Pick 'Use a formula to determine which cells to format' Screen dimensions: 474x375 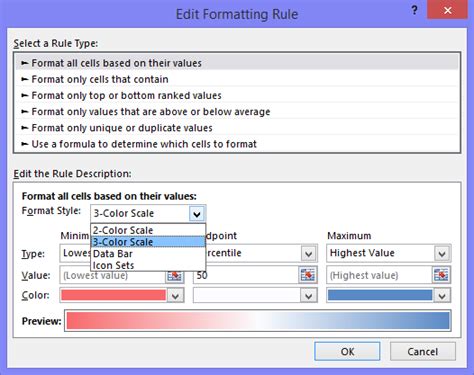237,144
